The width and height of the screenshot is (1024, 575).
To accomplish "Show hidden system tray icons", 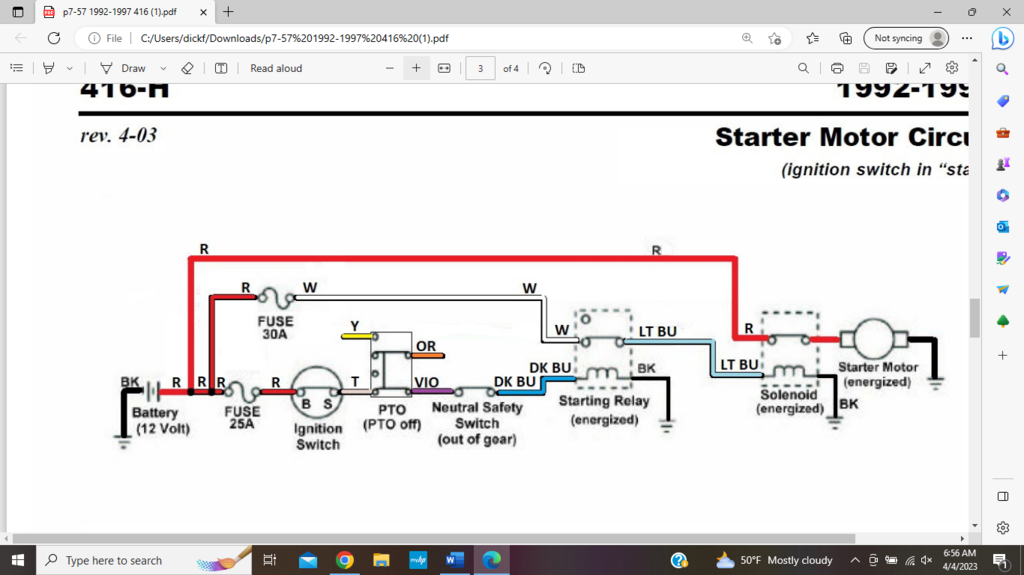I will tap(855, 560).
